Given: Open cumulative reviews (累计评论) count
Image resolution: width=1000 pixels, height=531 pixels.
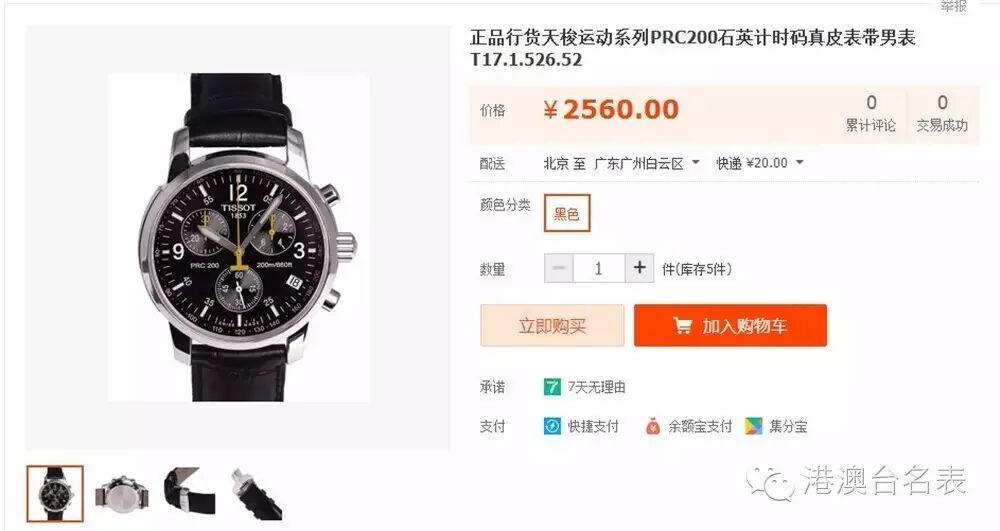Looking at the screenshot, I should 871,113.
